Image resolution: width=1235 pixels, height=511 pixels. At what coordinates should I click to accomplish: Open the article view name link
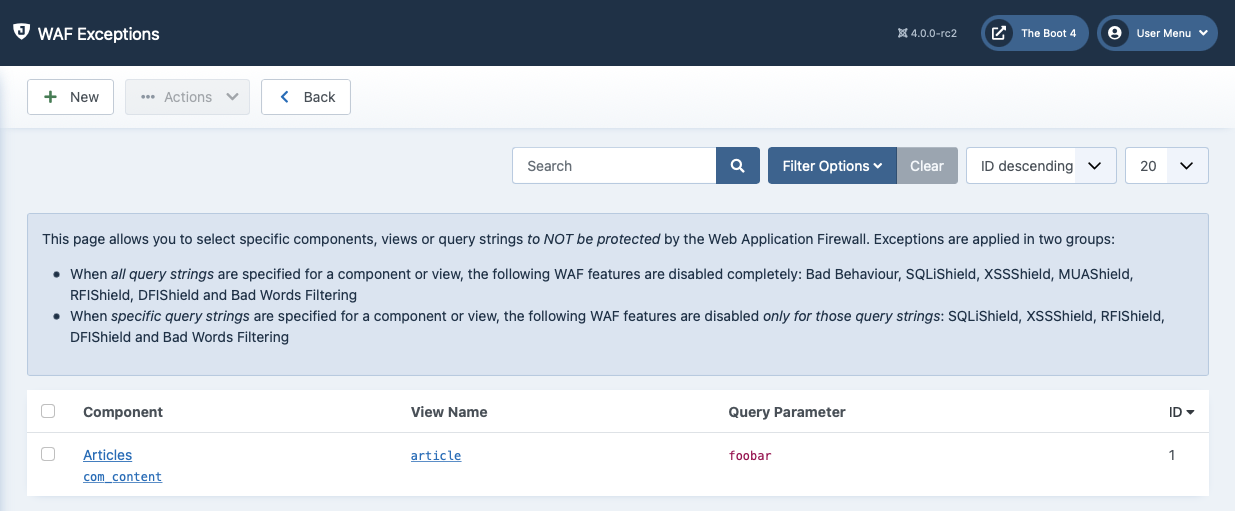(436, 456)
